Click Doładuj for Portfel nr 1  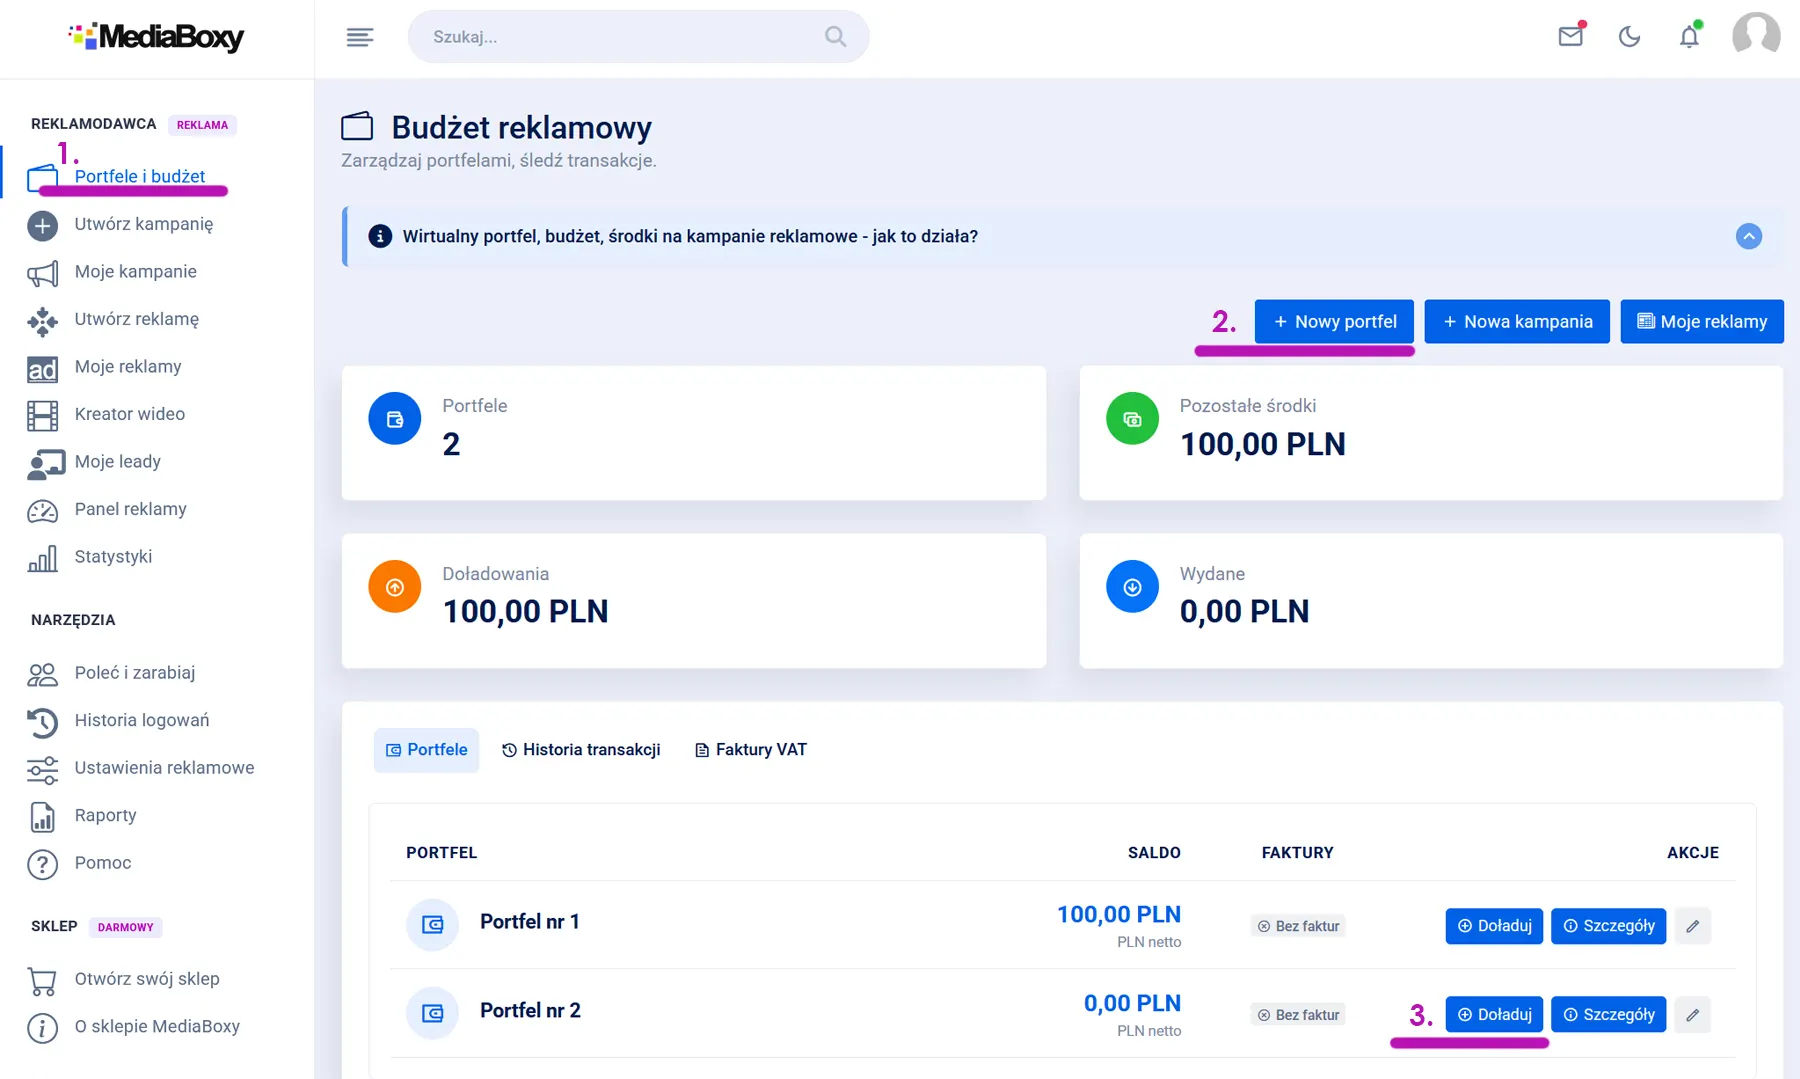click(x=1494, y=926)
